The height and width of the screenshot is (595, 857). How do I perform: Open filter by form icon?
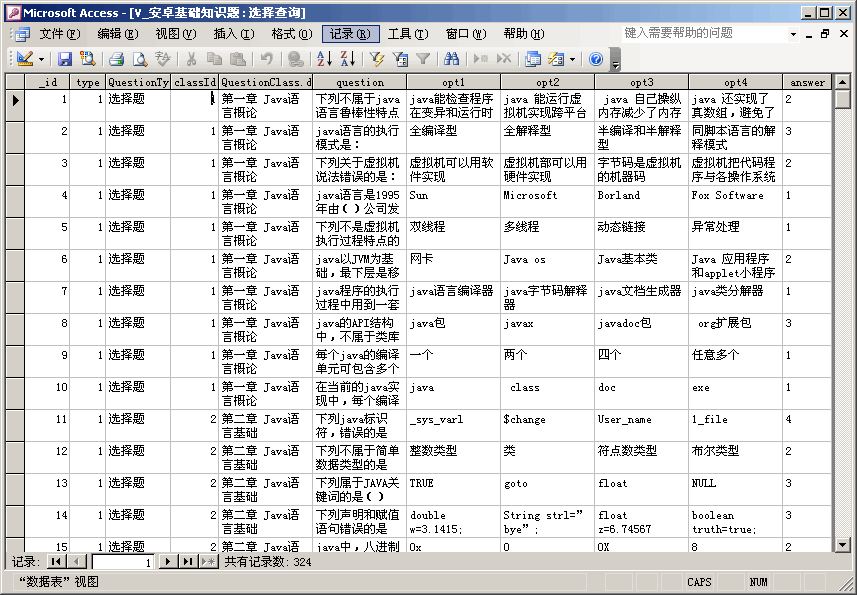[x=400, y=58]
